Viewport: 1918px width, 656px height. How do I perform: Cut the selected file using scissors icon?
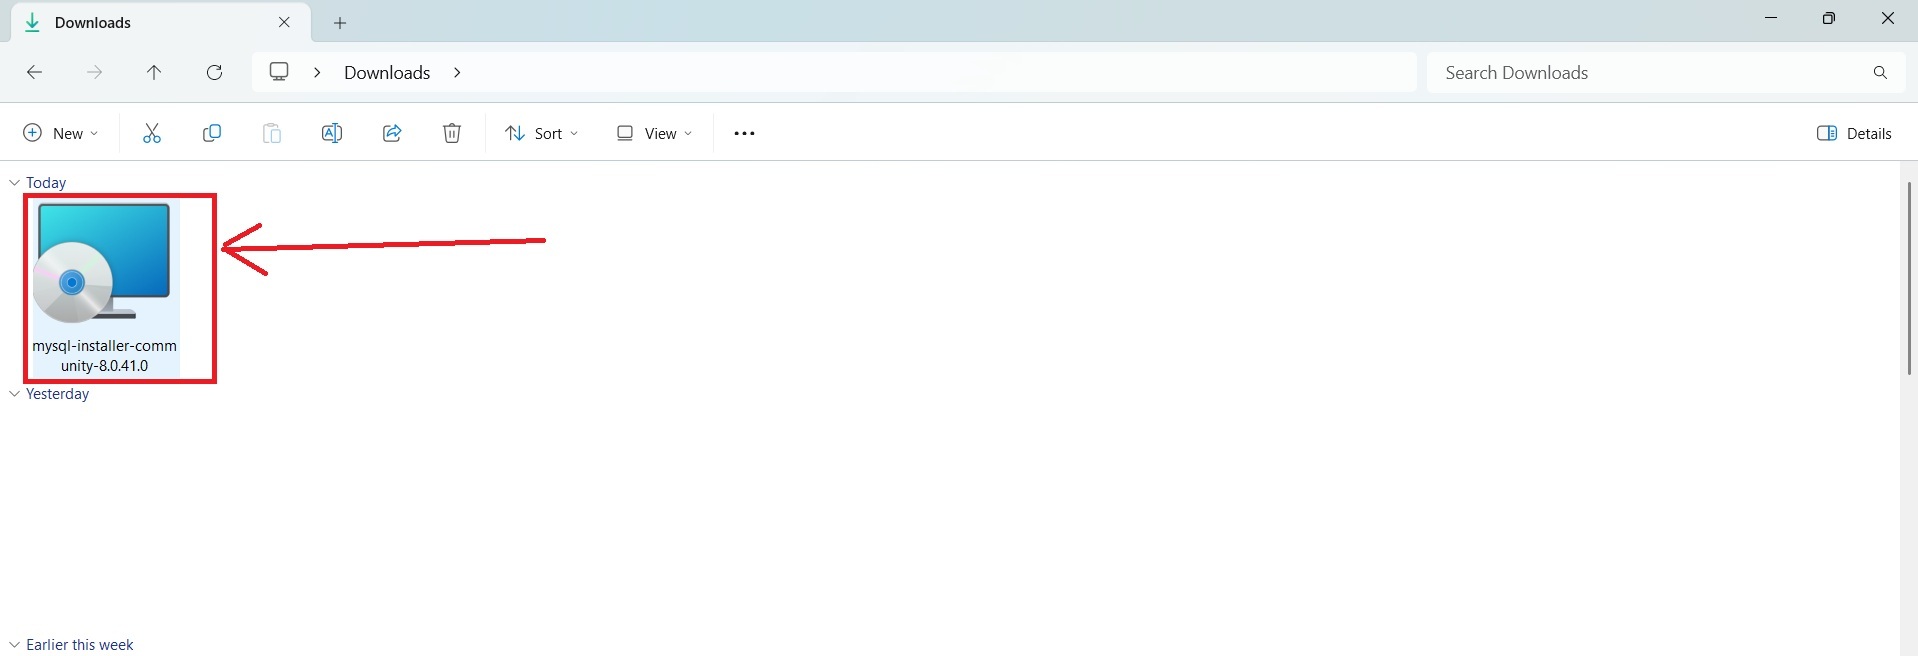[x=152, y=133]
